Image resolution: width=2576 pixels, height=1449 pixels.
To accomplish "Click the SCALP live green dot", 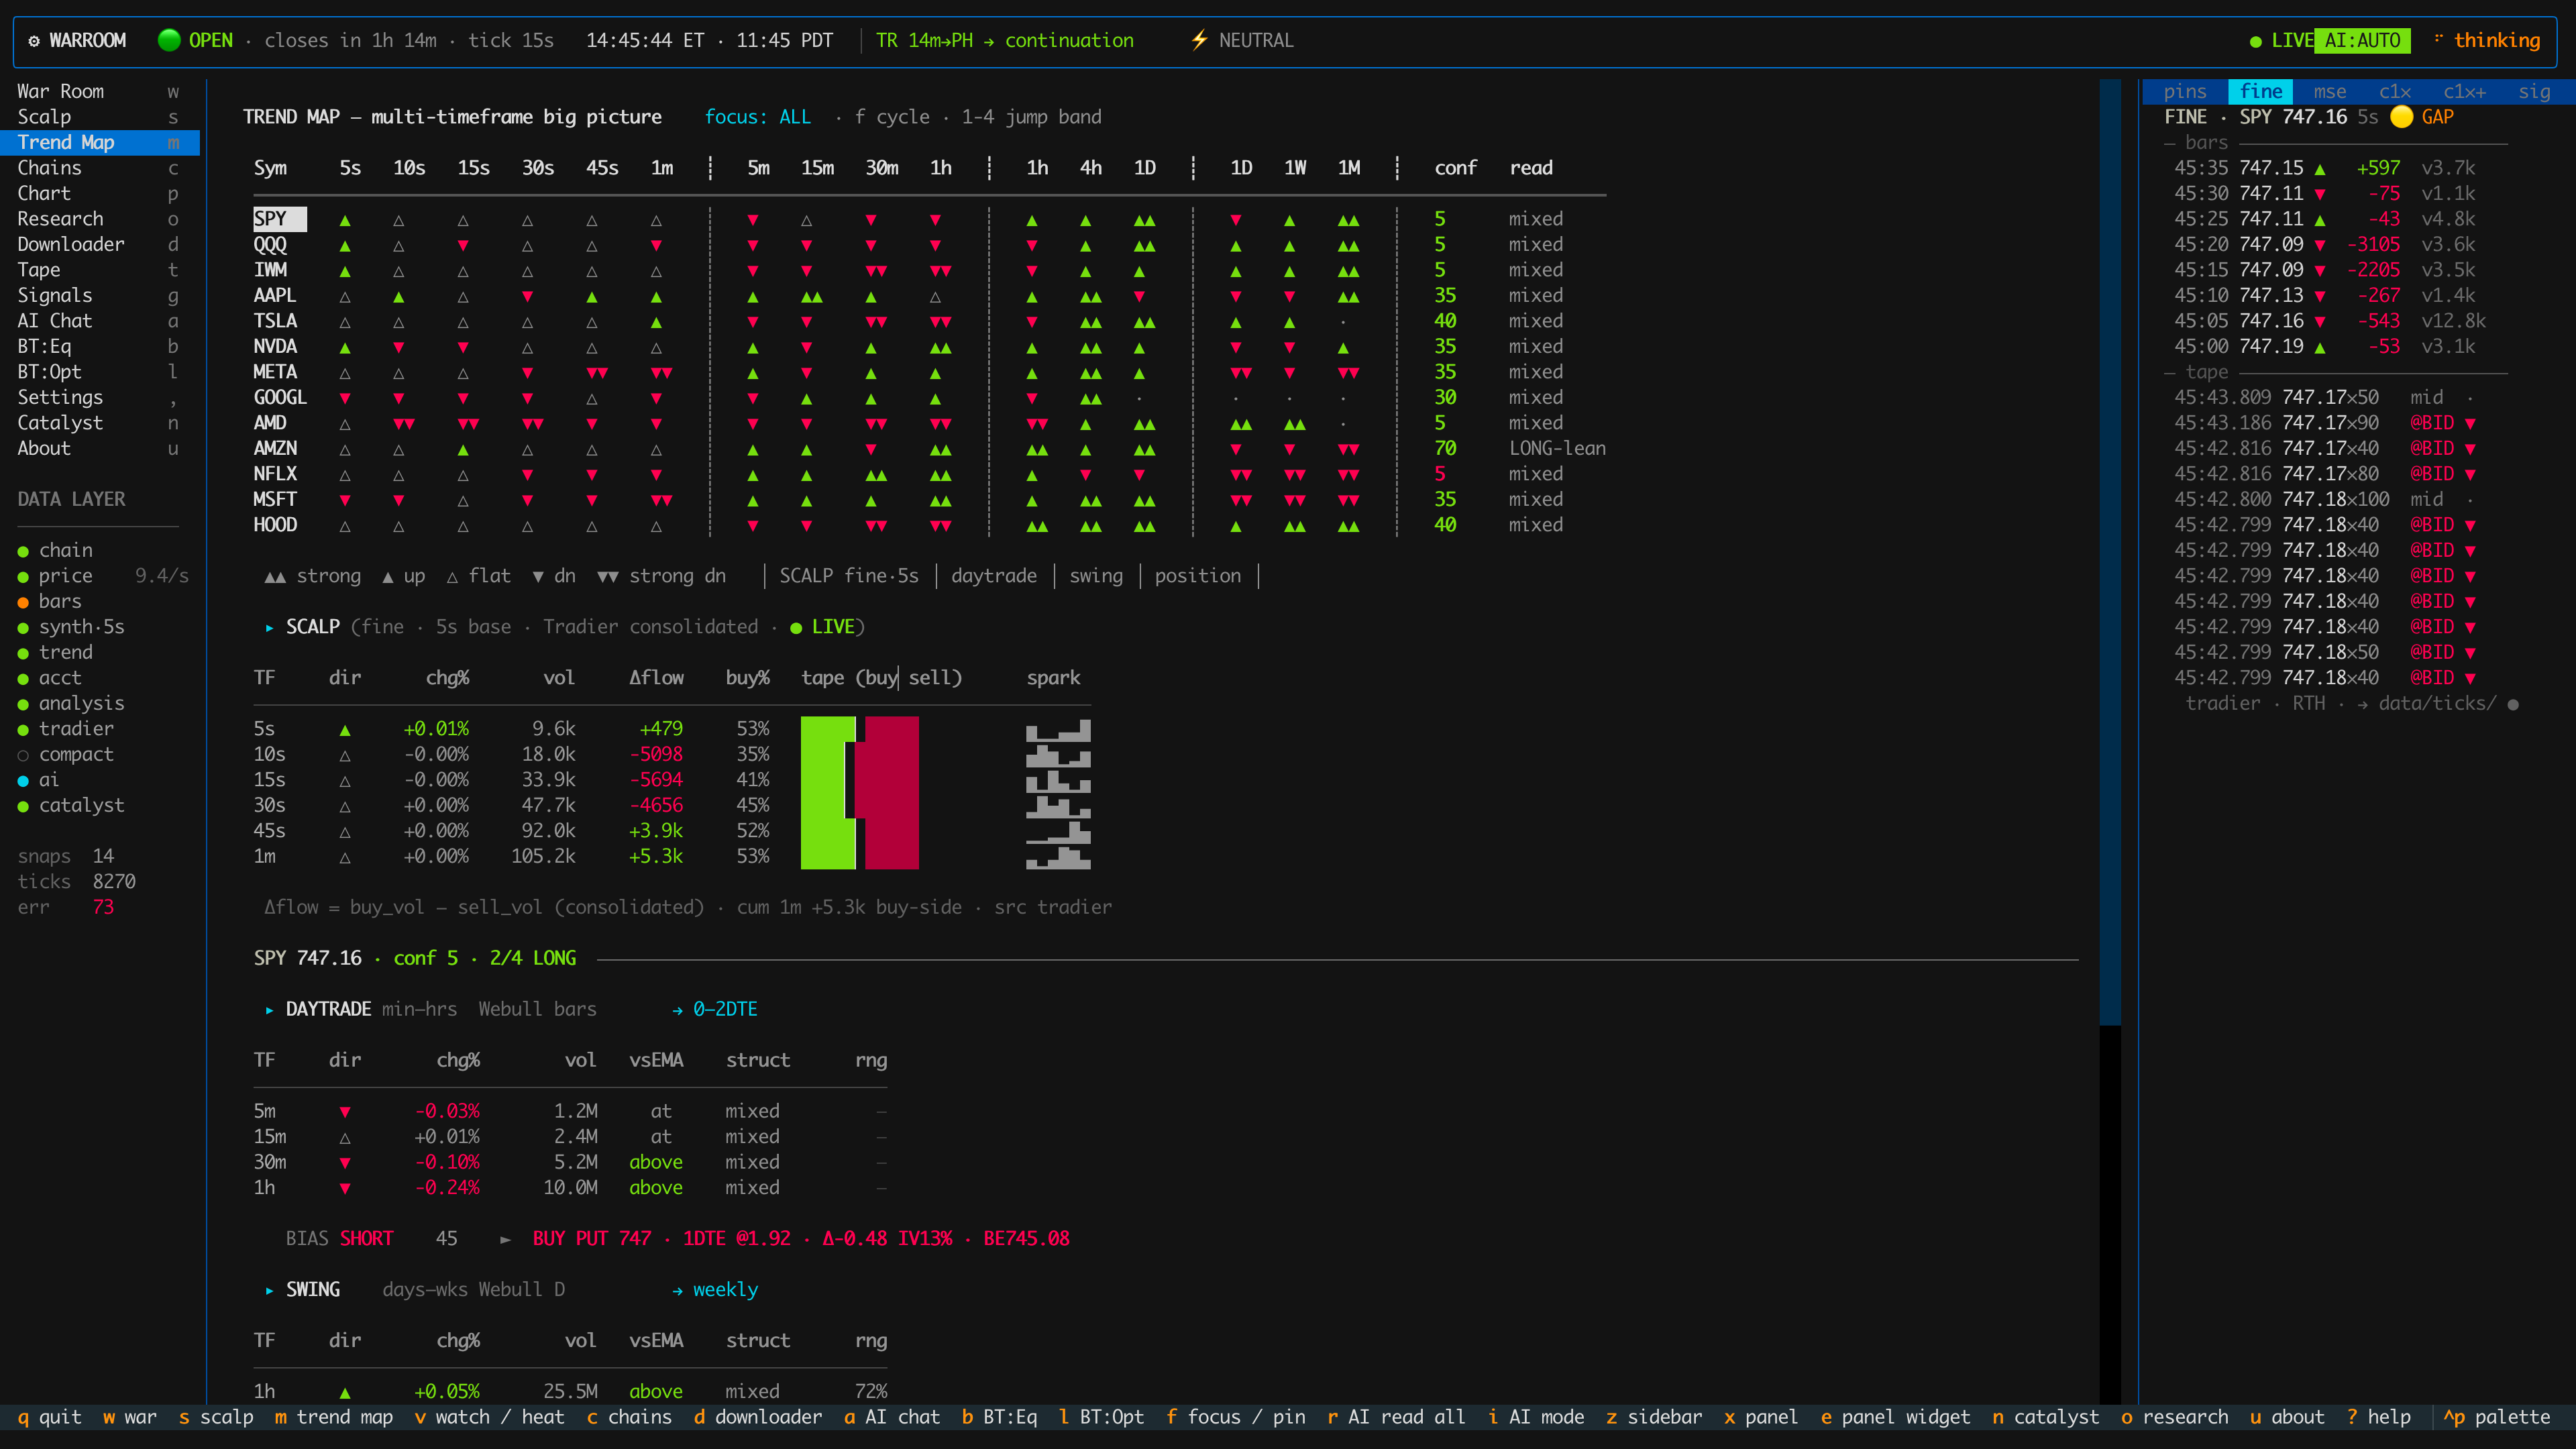I will [x=796, y=628].
